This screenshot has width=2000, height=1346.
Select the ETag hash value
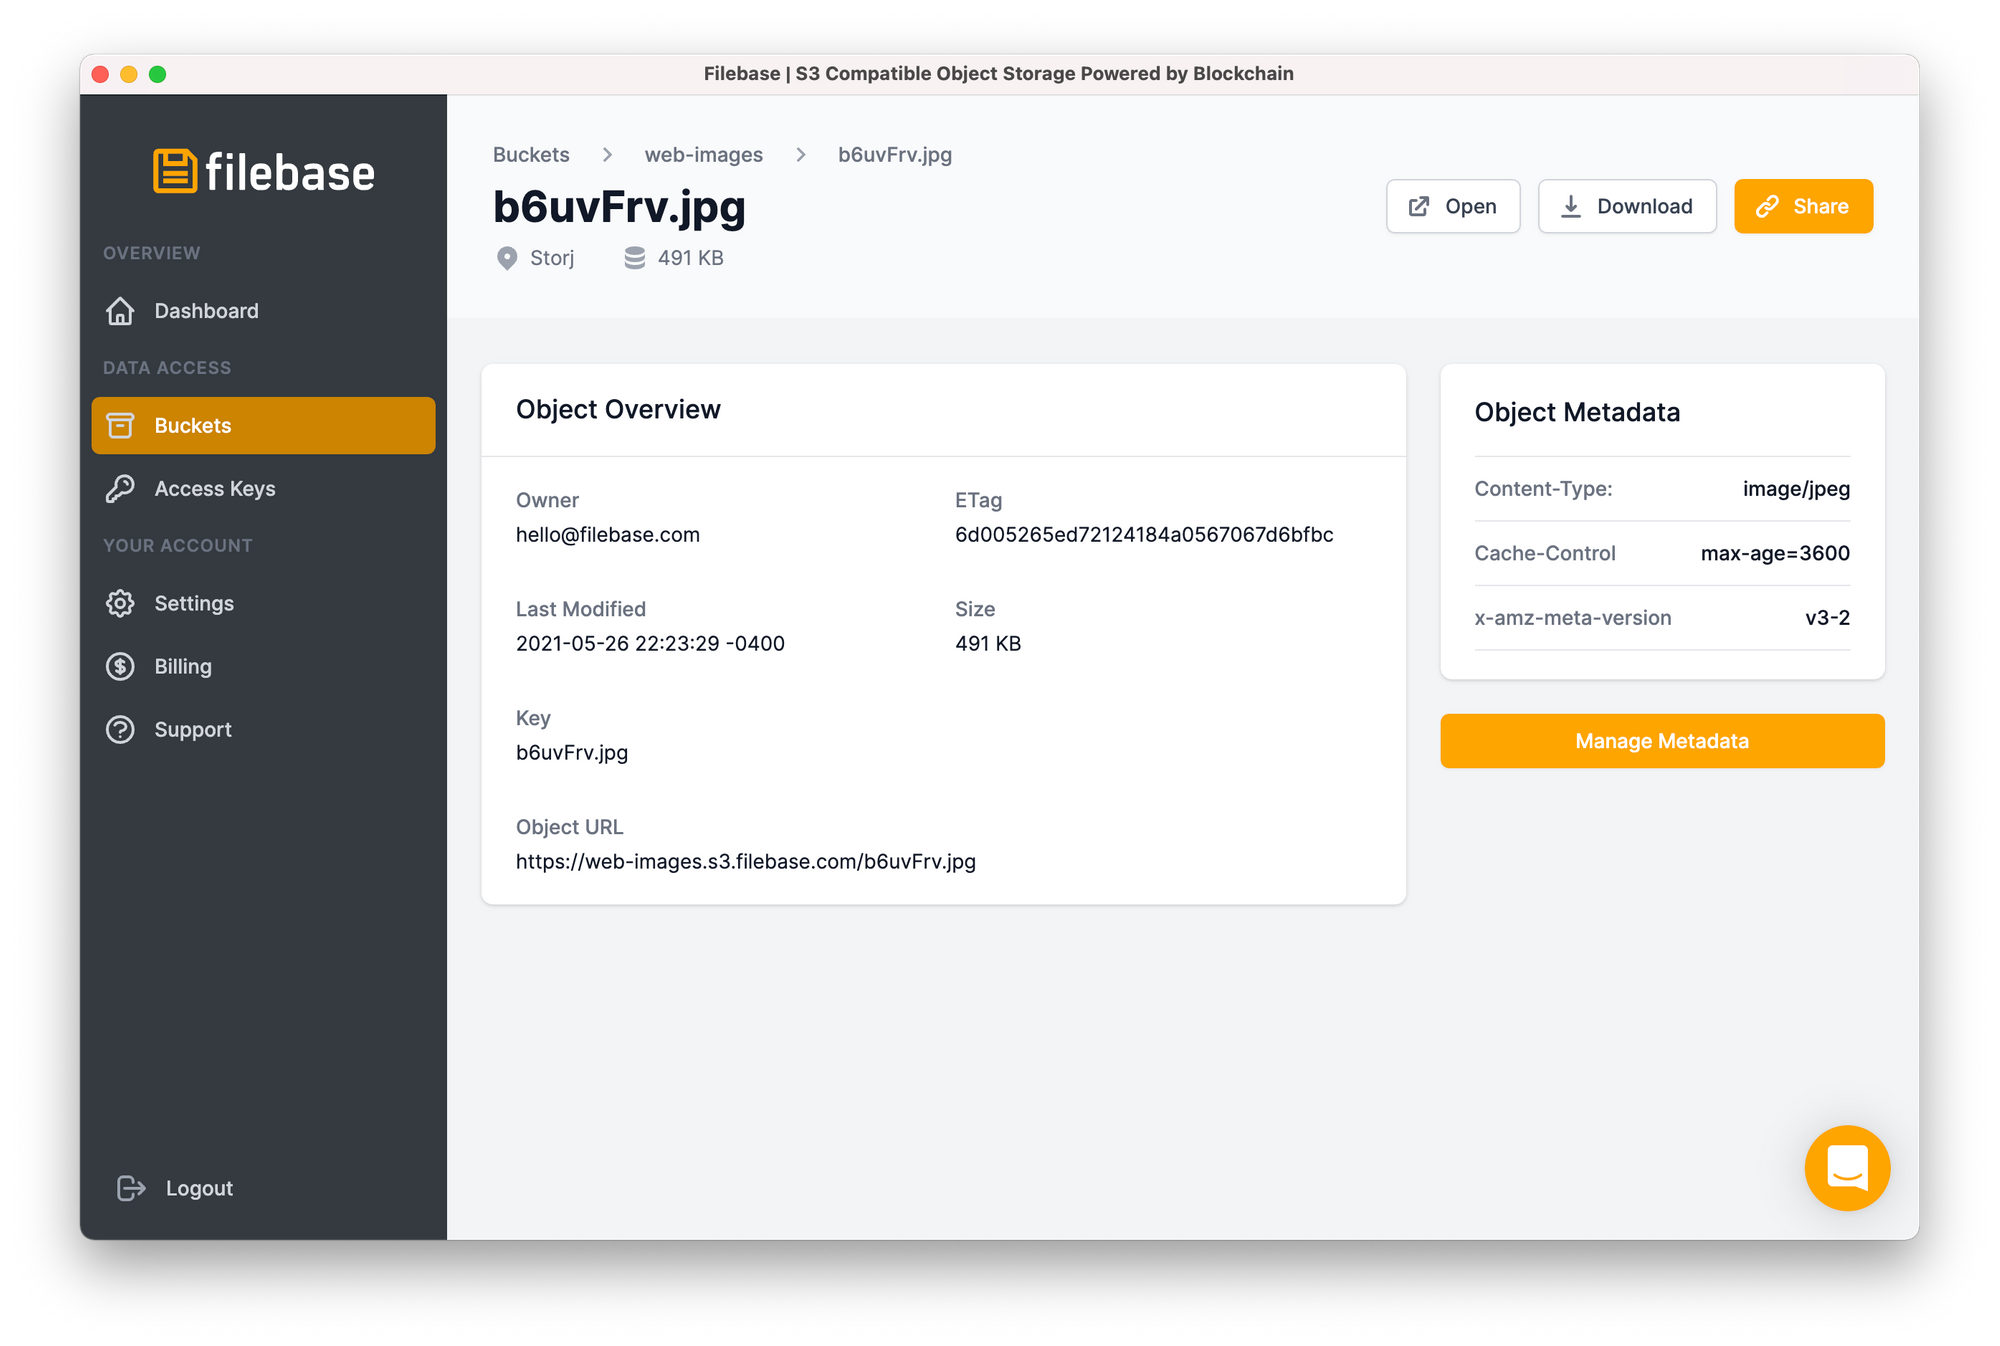click(x=1144, y=534)
